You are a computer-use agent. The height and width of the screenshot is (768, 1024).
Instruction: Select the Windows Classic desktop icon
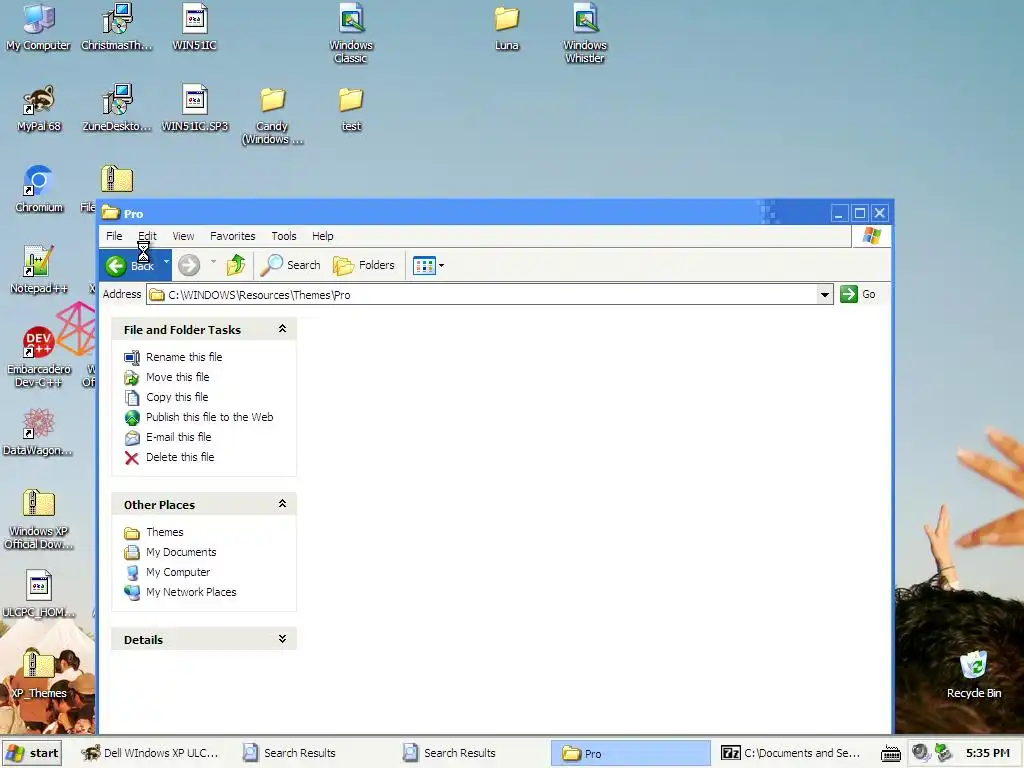click(x=351, y=34)
